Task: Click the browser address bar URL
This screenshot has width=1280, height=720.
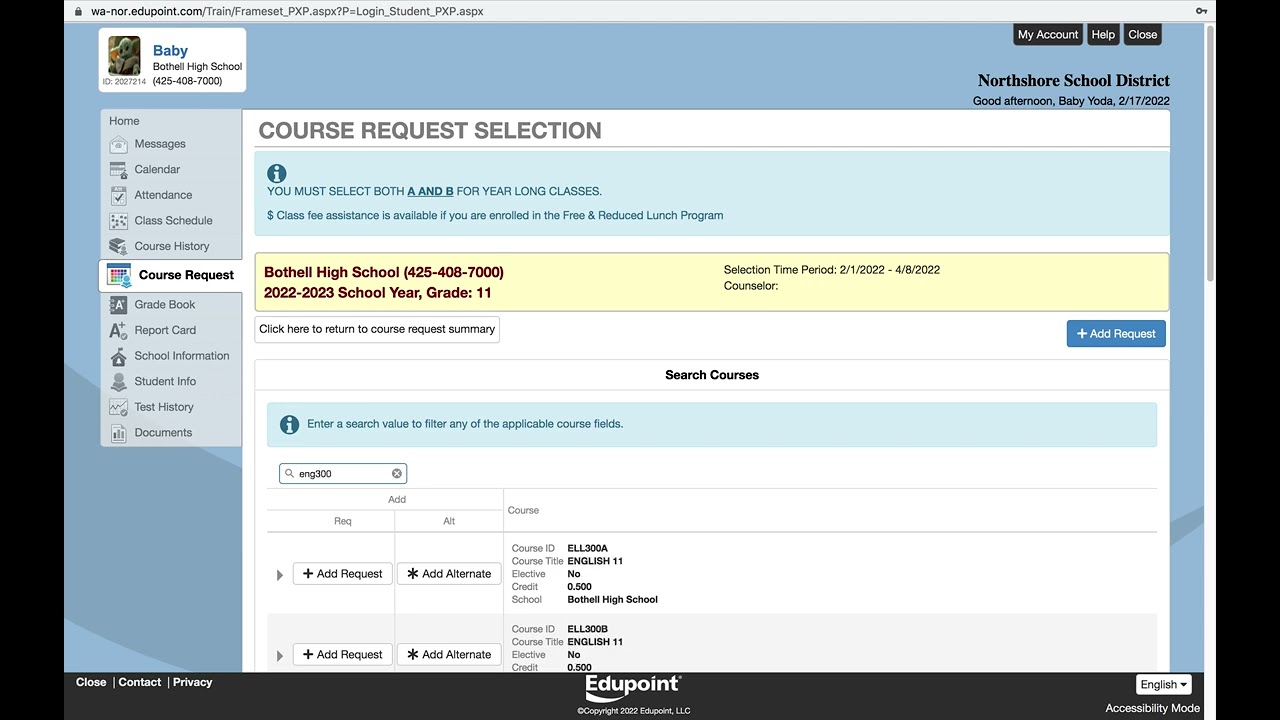Action: [287, 11]
